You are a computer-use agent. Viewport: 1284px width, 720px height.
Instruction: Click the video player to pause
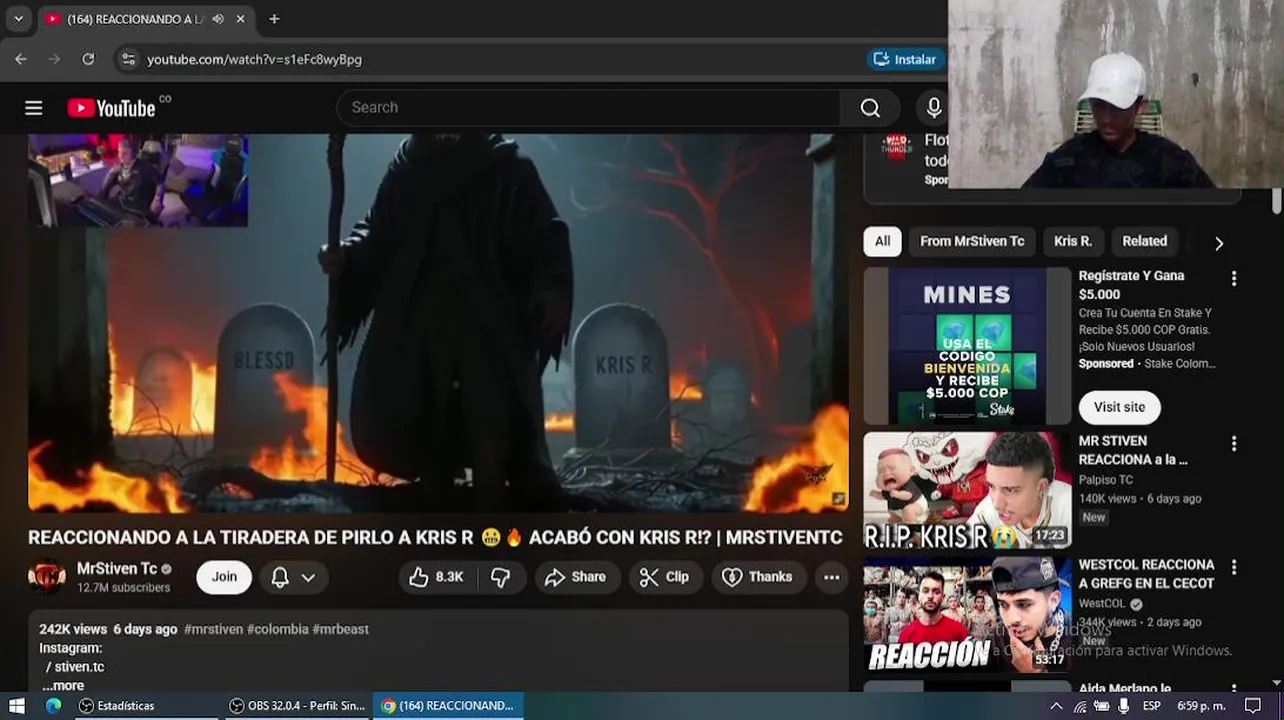tap(438, 322)
